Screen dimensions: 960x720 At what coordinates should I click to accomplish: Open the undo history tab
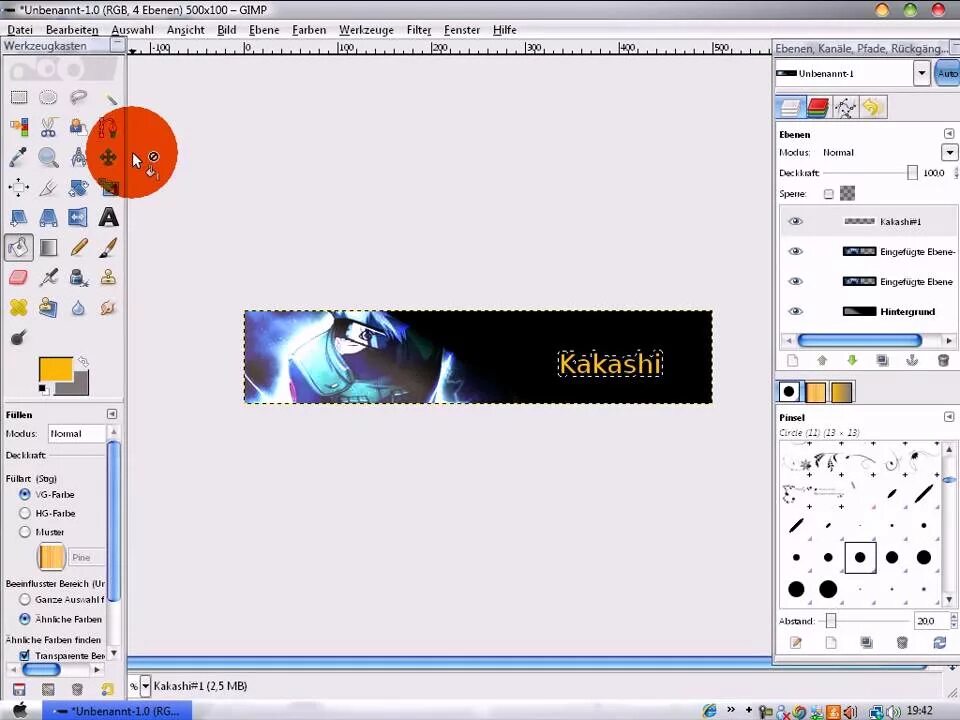[x=872, y=108]
